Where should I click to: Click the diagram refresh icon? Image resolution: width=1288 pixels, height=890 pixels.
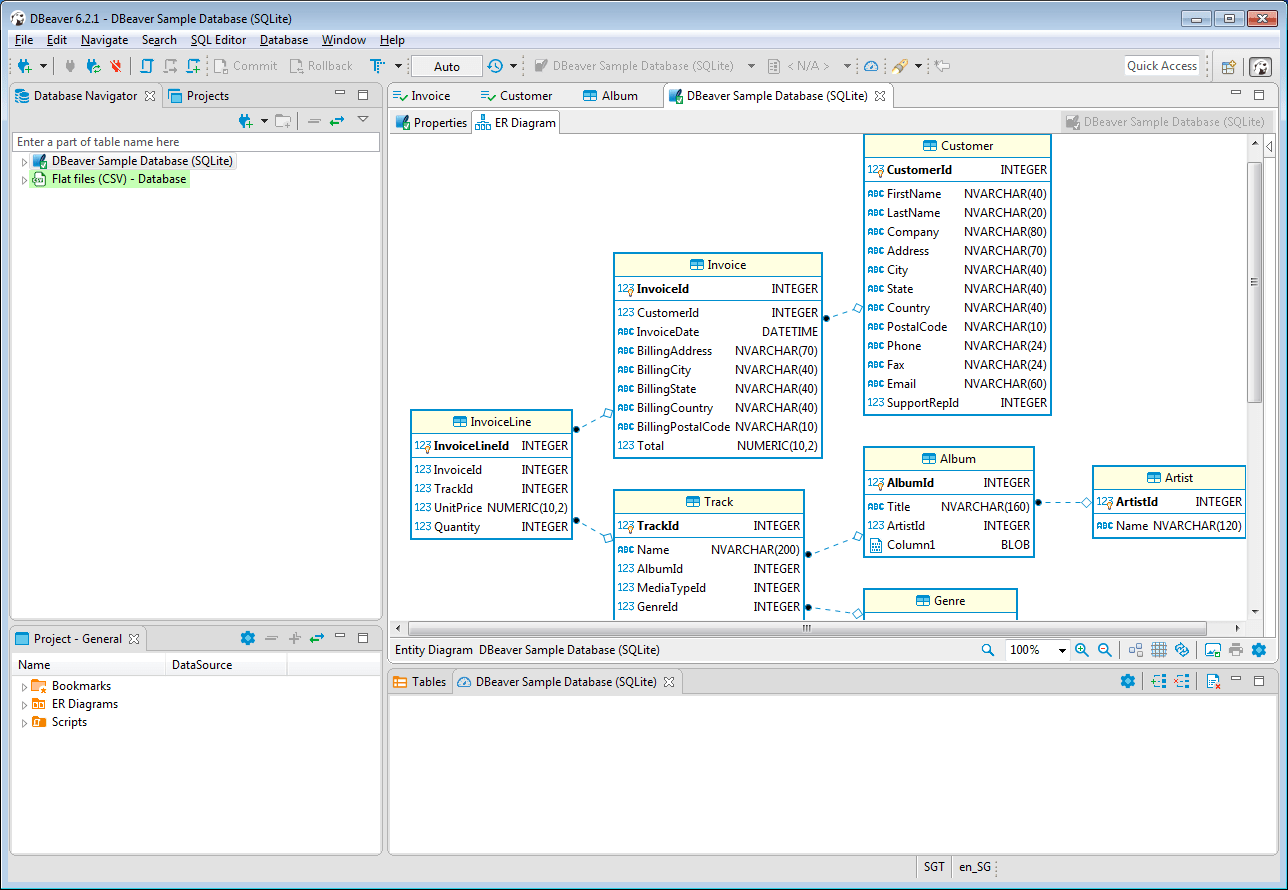[x=1182, y=650]
